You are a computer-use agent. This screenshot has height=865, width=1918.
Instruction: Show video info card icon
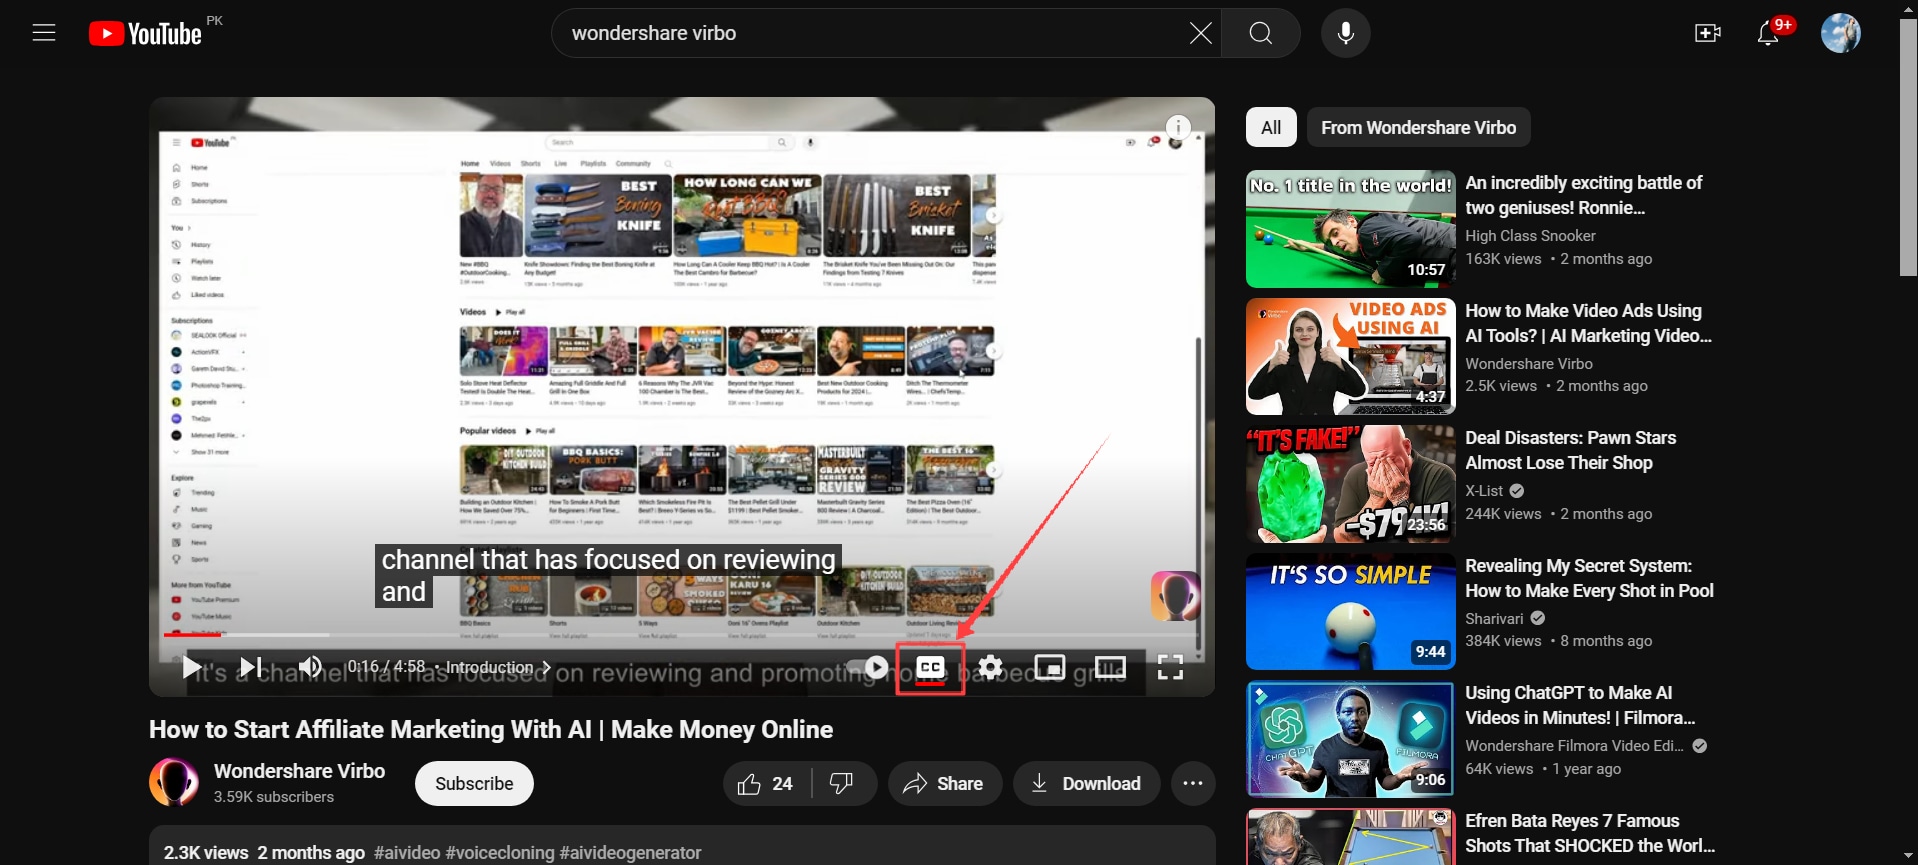[x=1178, y=127]
